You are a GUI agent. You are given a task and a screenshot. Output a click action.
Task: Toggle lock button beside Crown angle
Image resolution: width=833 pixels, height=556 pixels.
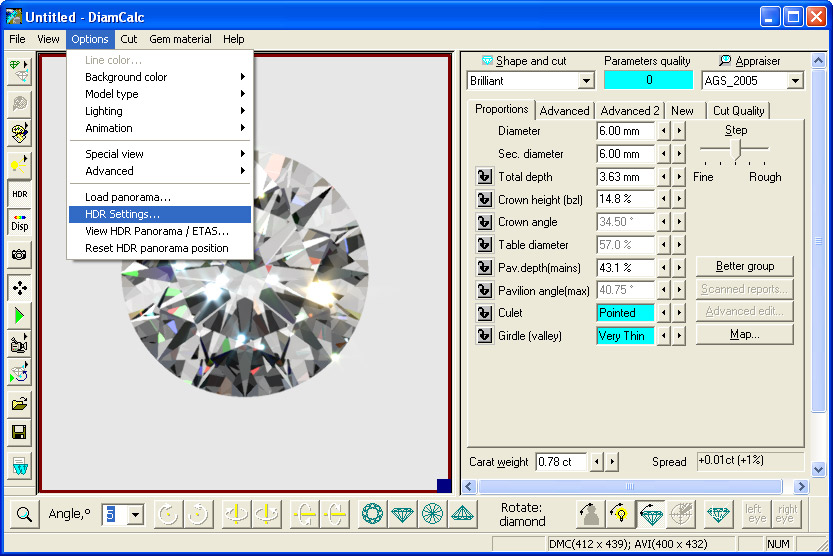tap(484, 222)
